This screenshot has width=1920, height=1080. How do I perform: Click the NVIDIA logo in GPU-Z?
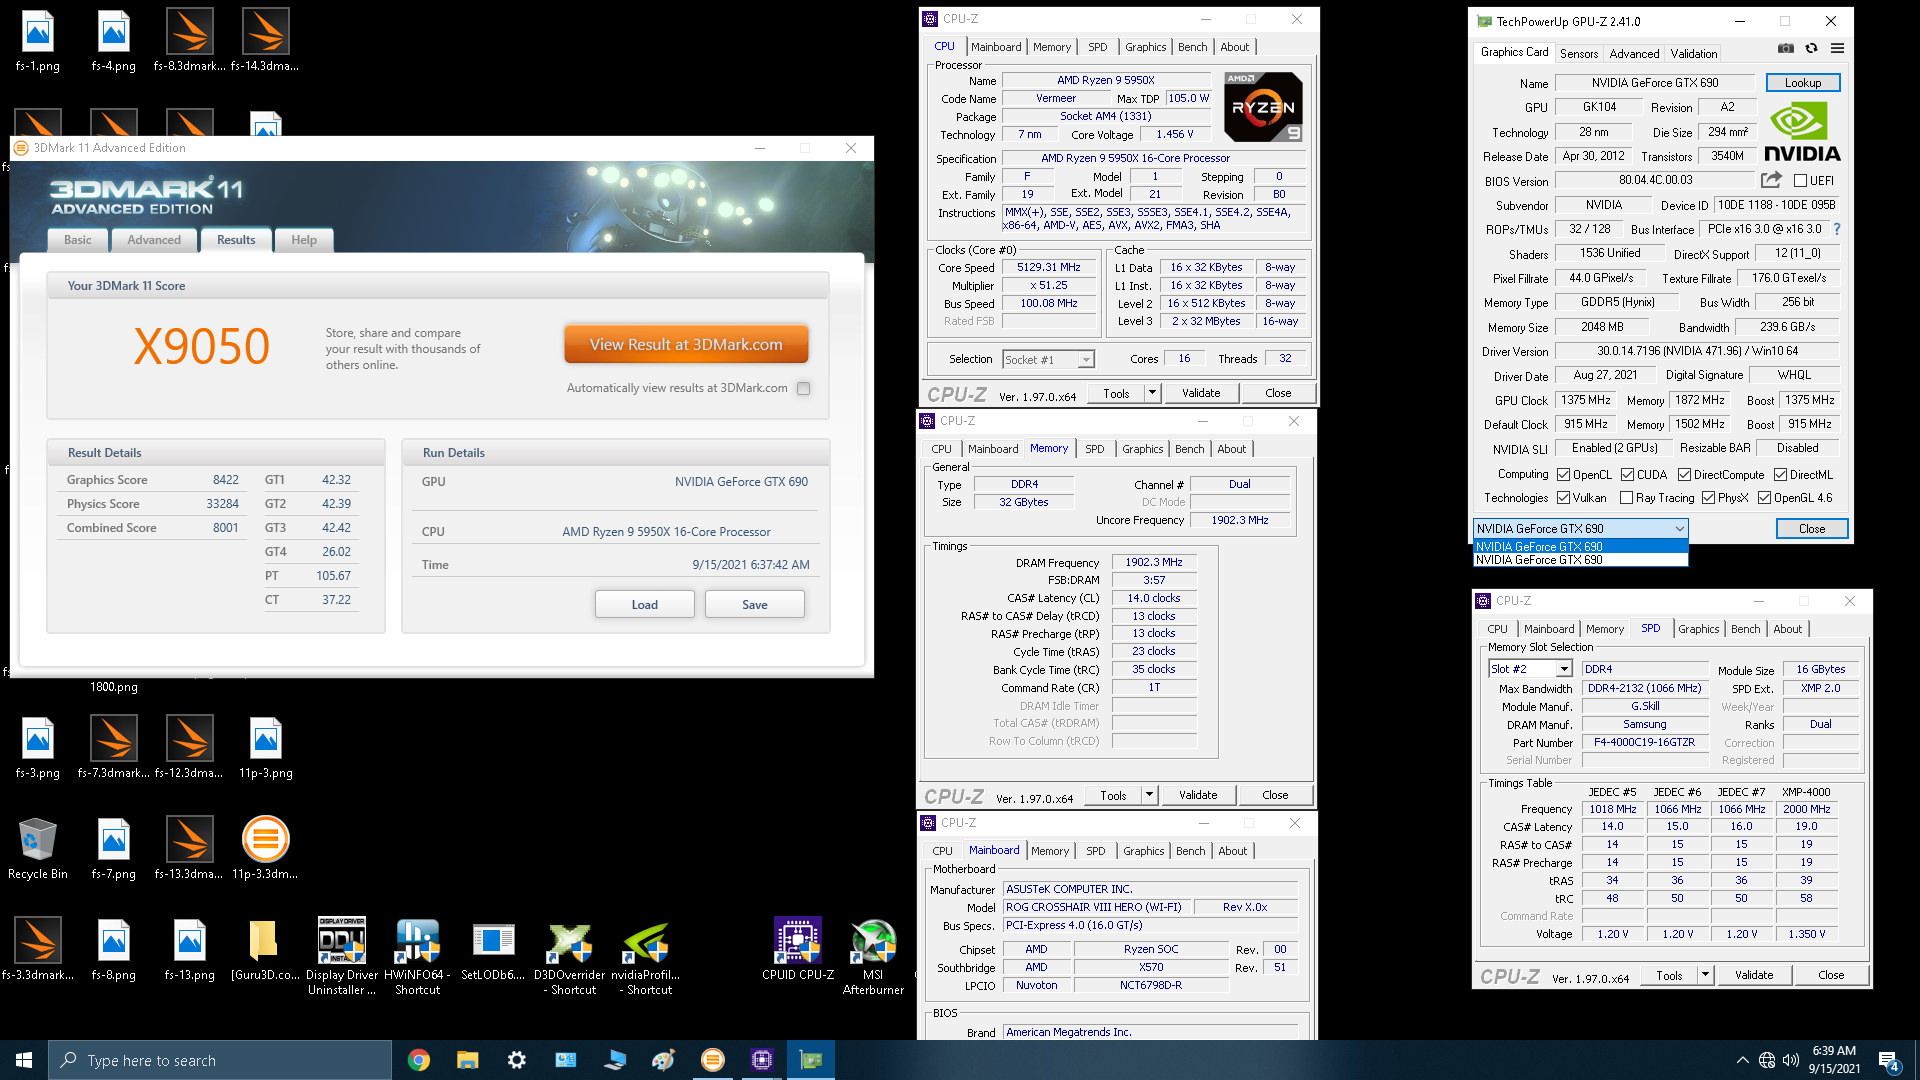[1801, 132]
